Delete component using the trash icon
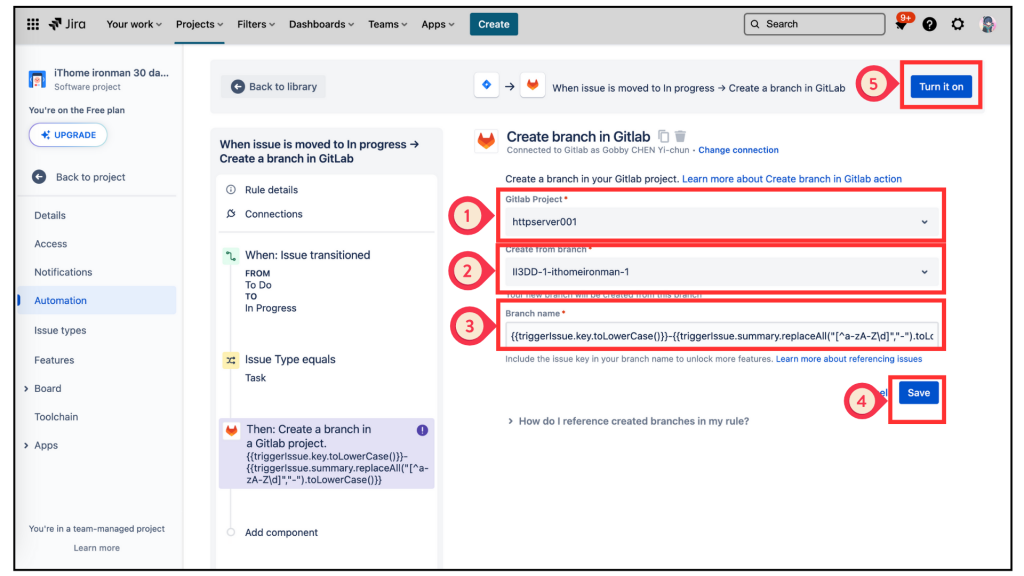This screenshot has height=576, width=1024. 680,136
